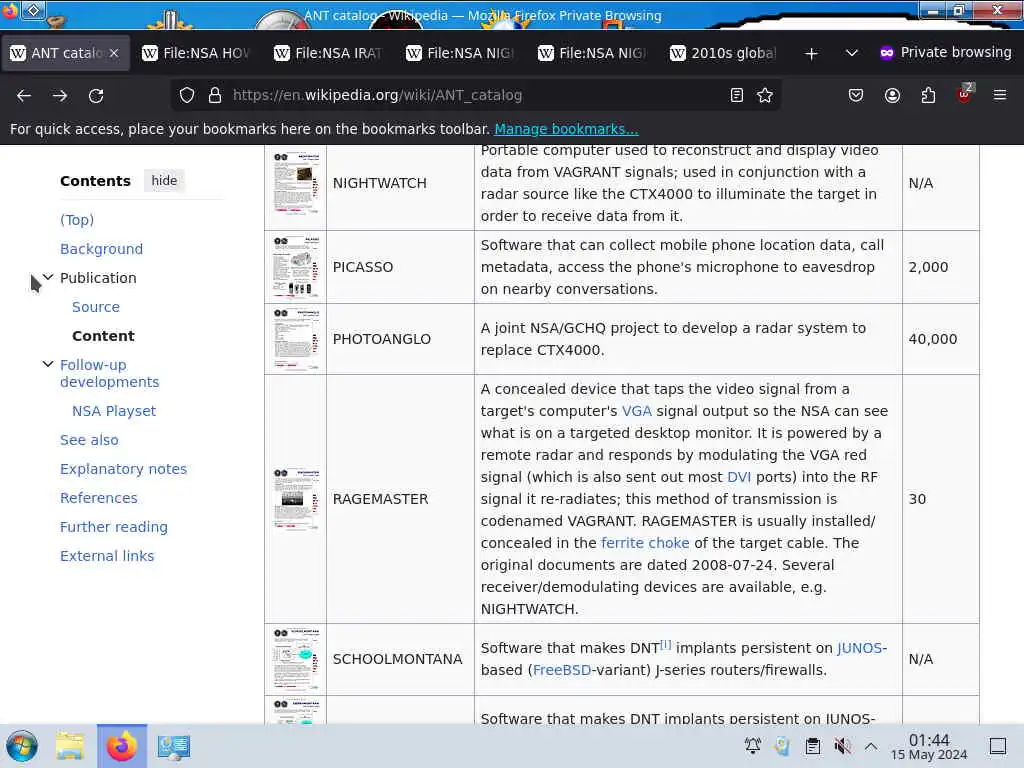Follow the FreeBSD link
1024x768 pixels.
[x=562, y=670]
